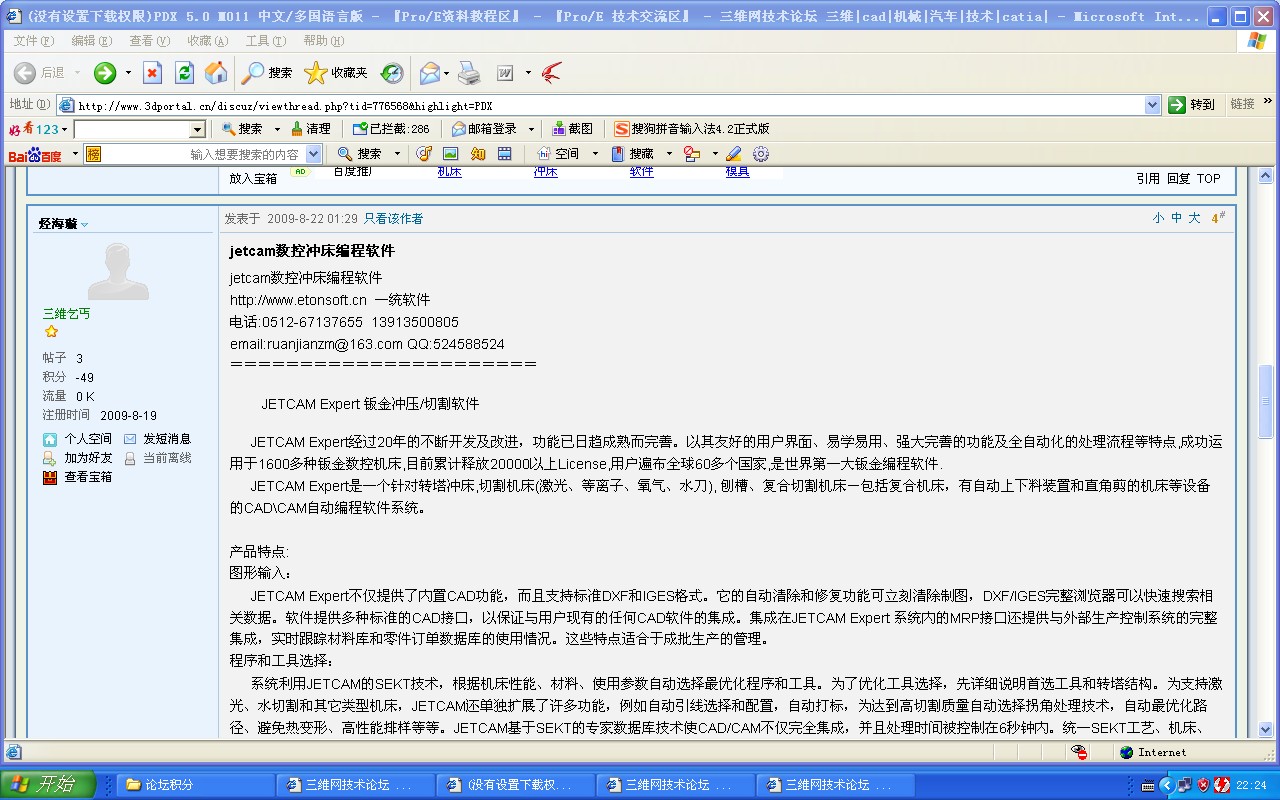The width and height of the screenshot is (1280, 800).
Task: Expand the 好看123 search box dropdown
Action: (x=197, y=130)
